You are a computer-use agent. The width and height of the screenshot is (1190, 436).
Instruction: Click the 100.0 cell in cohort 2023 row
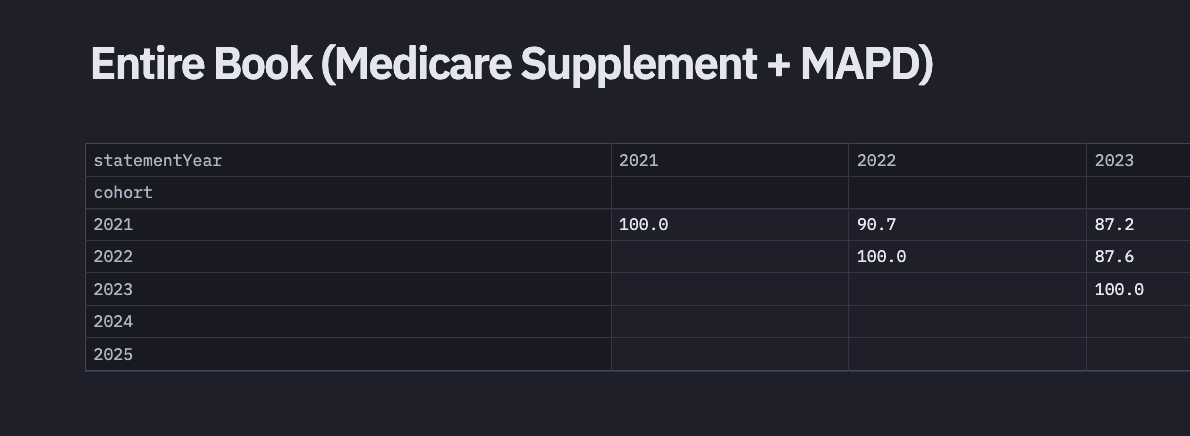[x=1119, y=289]
